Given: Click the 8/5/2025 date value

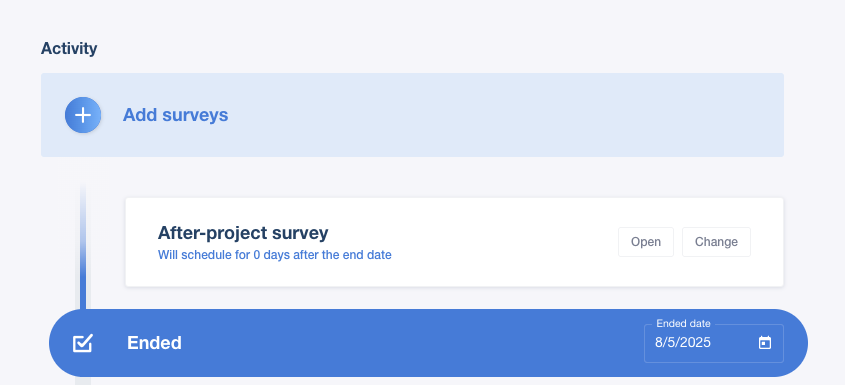Looking at the screenshot, I should tap(683, 342).
